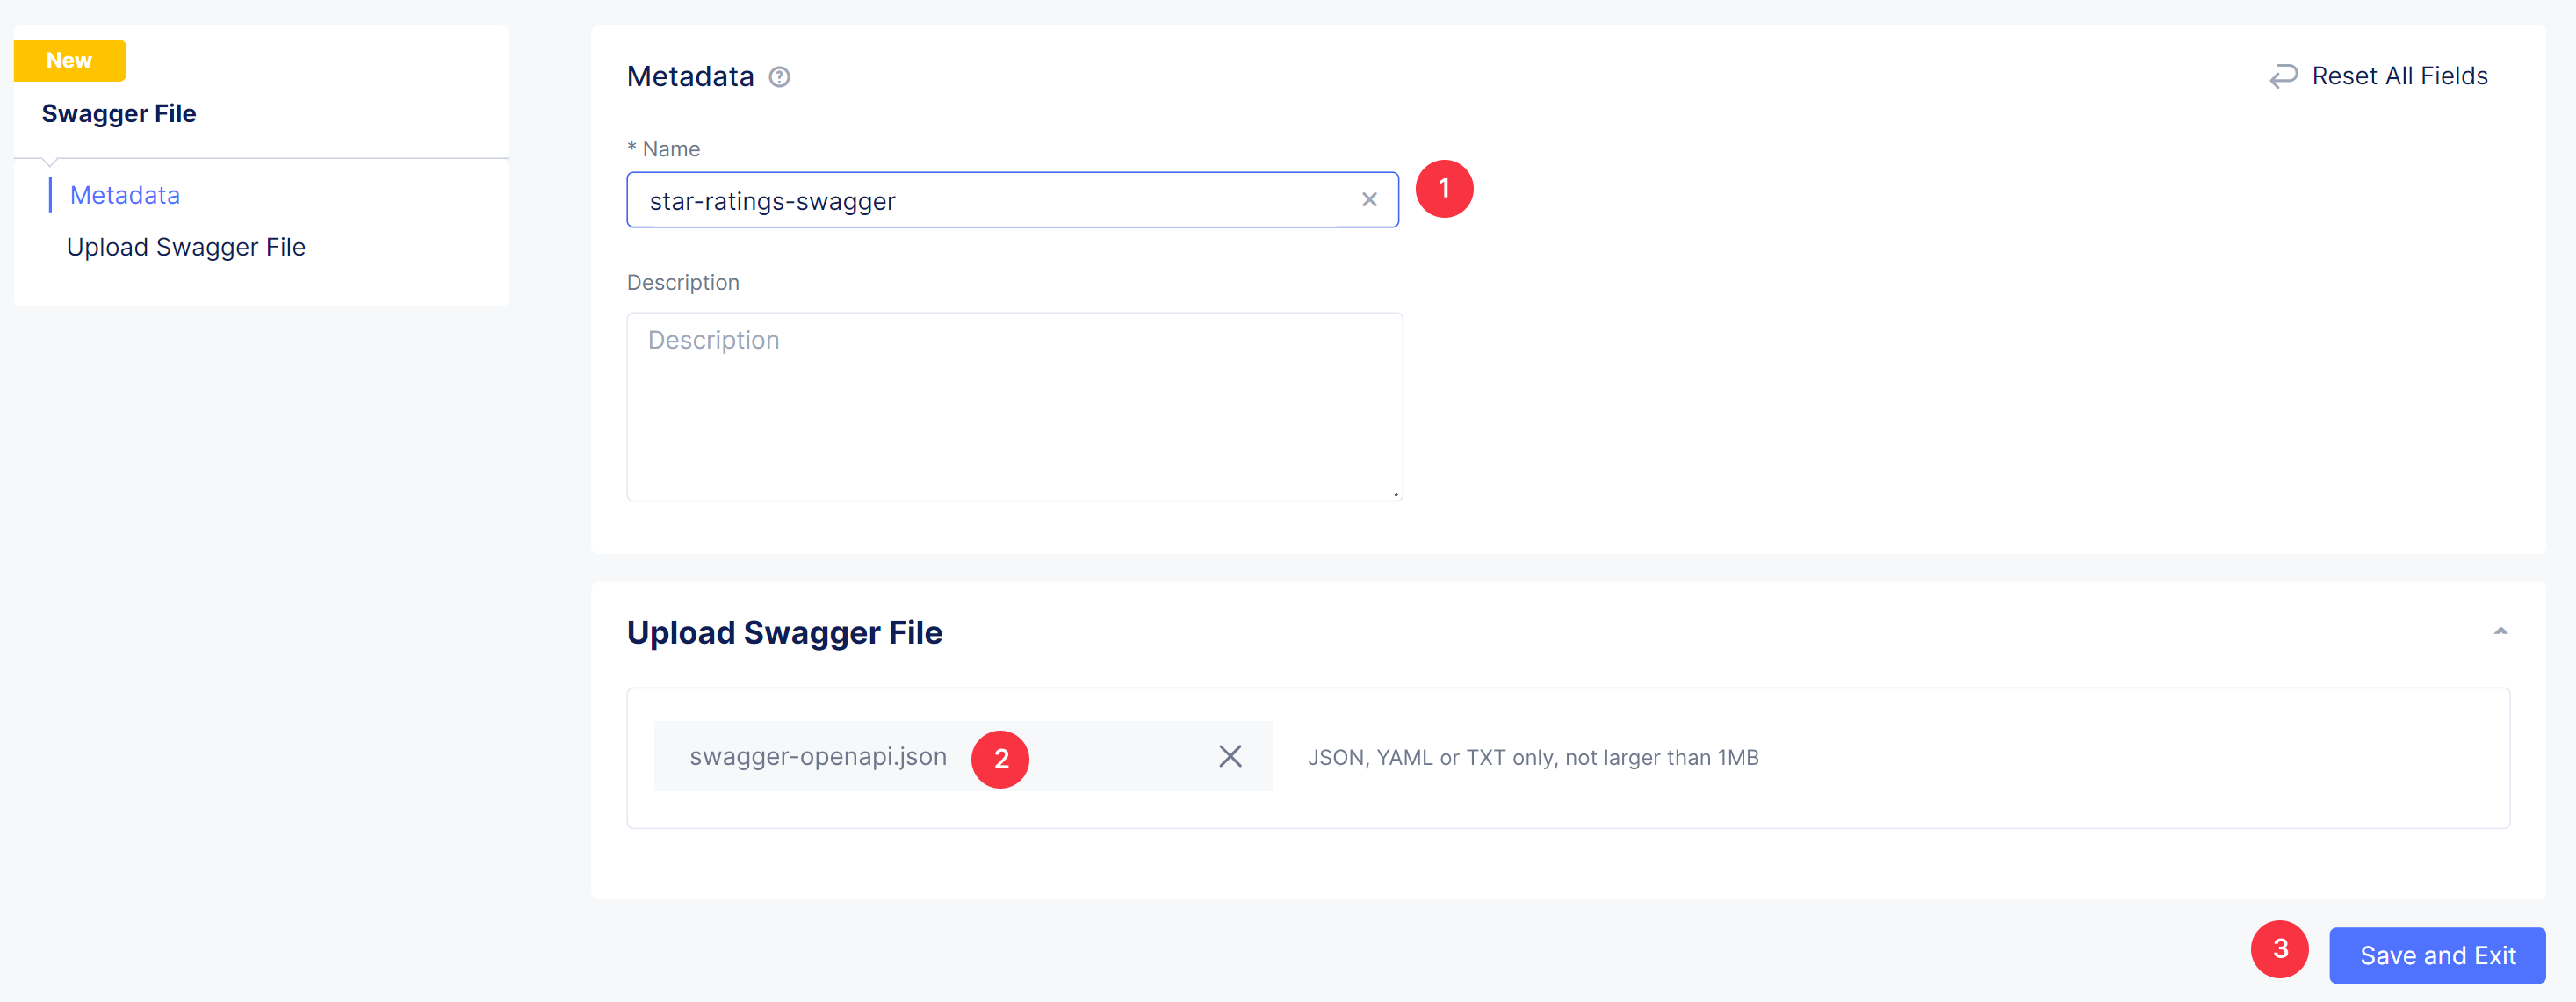2576x1002 pixels.
Task: Click the Description text area
Action: coord(1014,404)
